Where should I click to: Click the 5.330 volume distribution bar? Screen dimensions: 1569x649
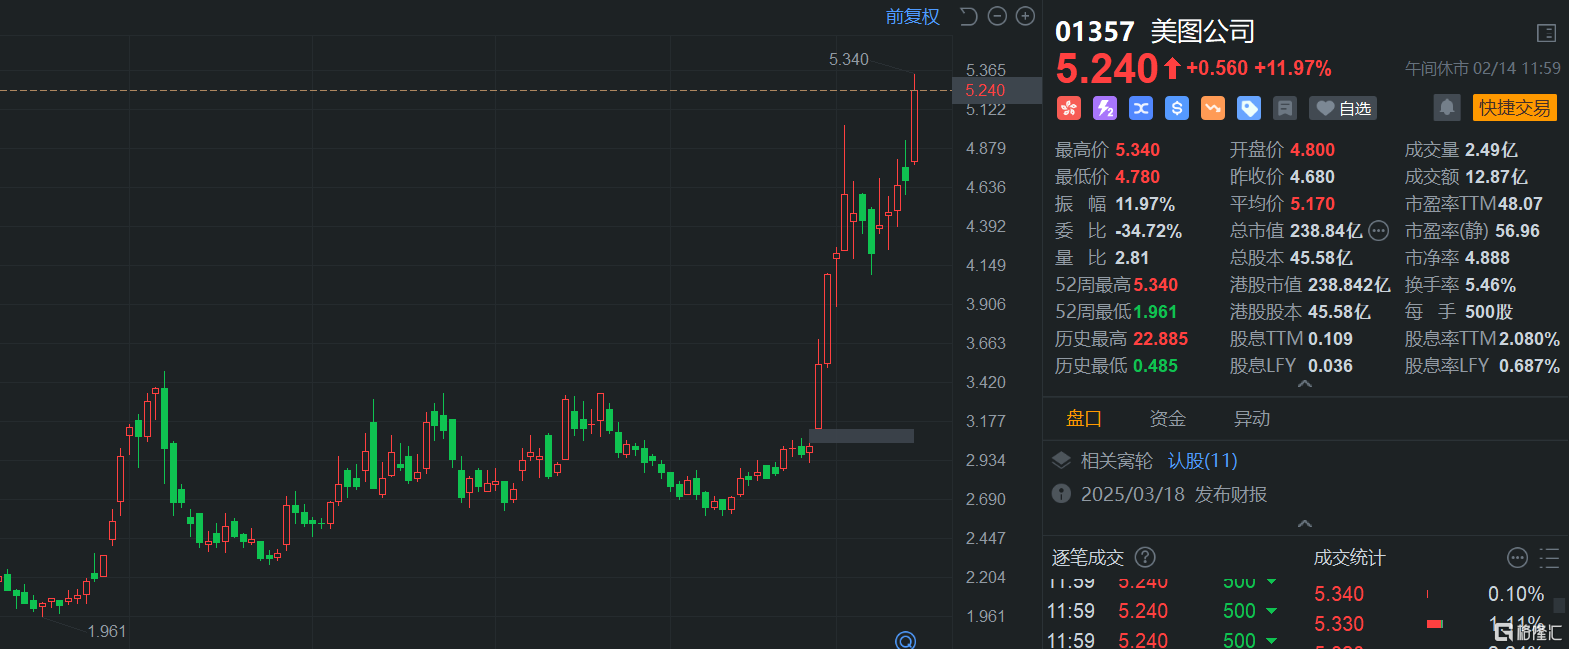[x=1435, y=624]
